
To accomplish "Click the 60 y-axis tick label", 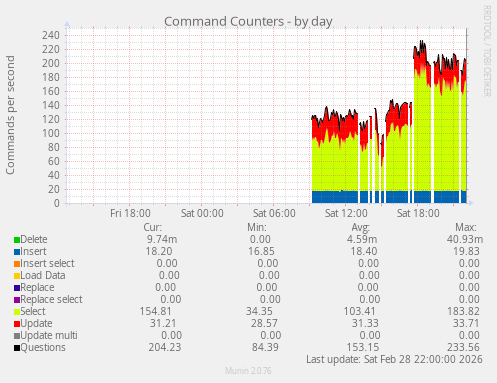I will click(x=54, y=161).
